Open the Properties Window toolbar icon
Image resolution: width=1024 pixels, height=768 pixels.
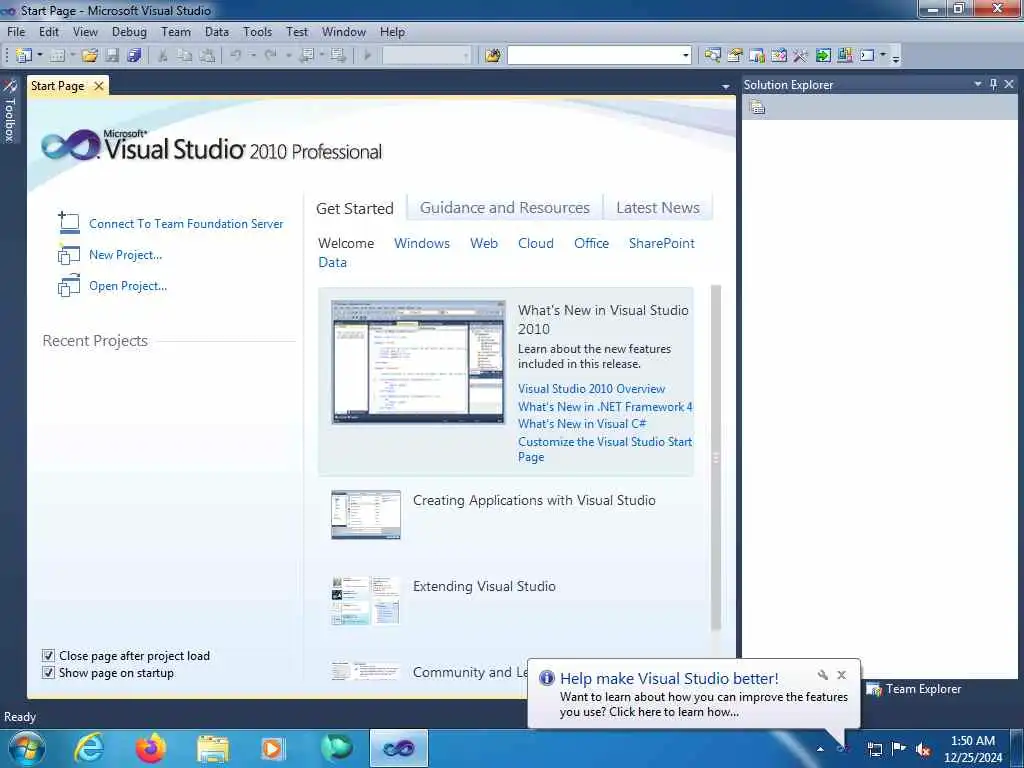[x=735, y=56]
